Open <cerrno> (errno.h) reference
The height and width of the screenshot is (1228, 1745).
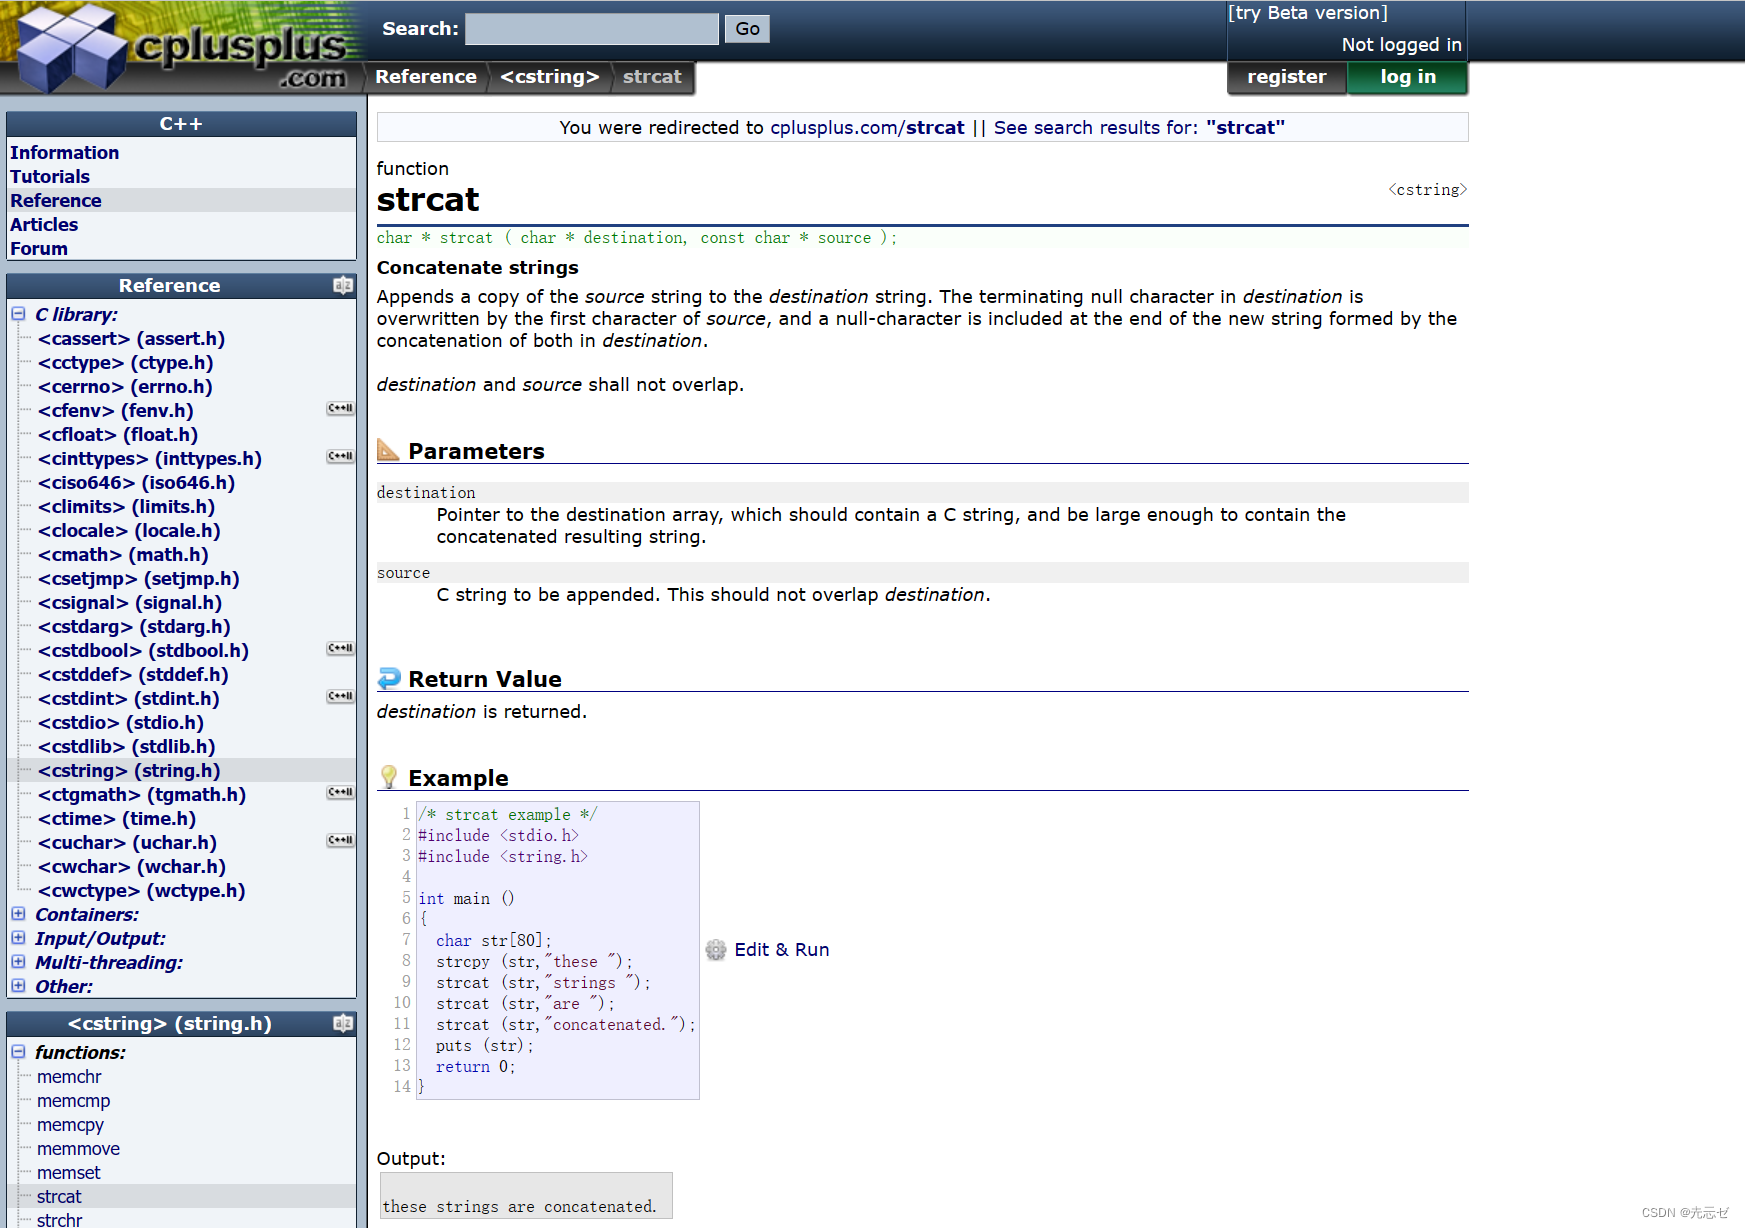coord(125,387)
